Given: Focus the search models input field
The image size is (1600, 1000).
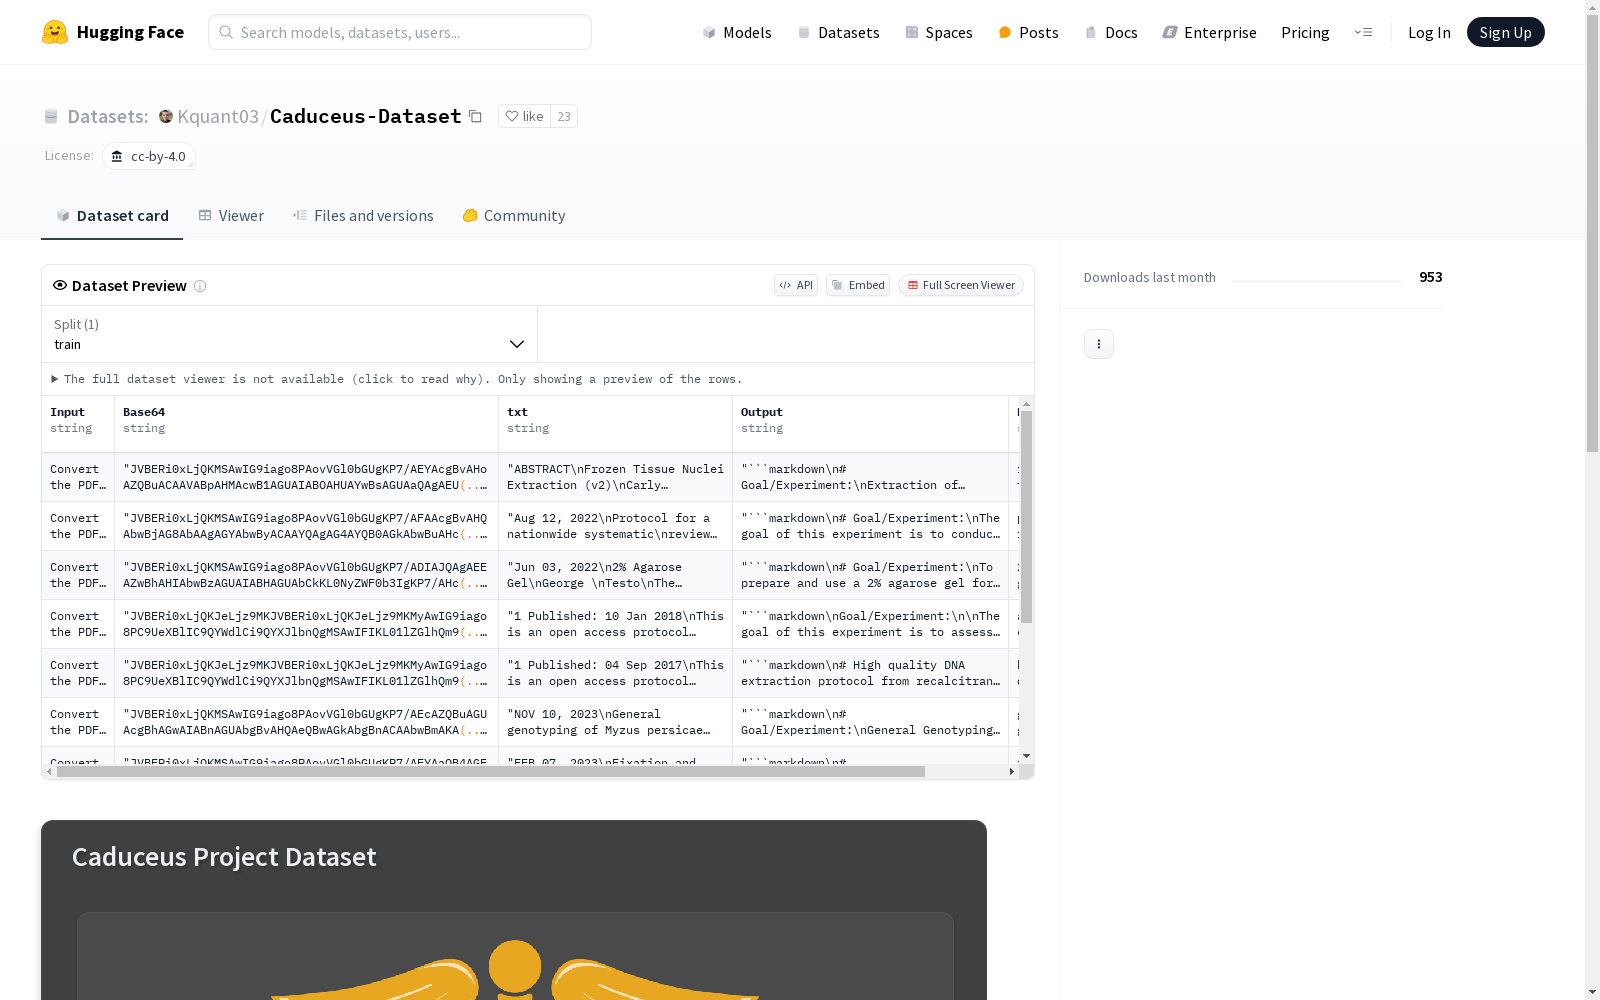Looking at the screenshot, I should [400, 32].
